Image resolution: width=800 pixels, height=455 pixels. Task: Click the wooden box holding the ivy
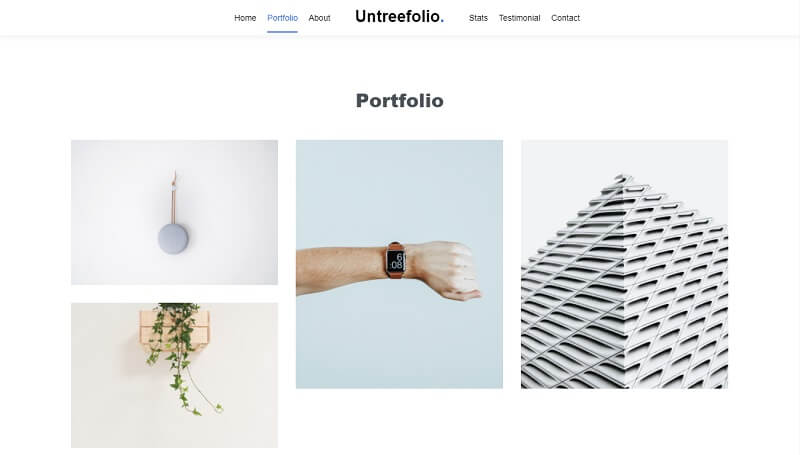[x=174, y=327]
